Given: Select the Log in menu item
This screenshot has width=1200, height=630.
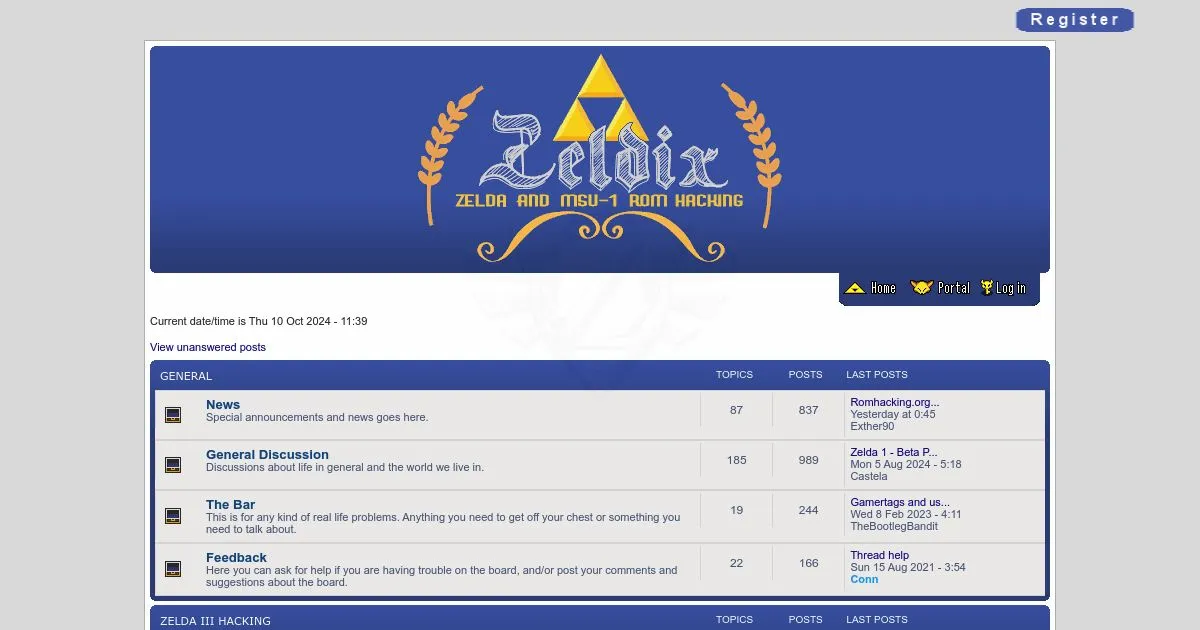Looking at the screenshot, I should pos(1011,288).
